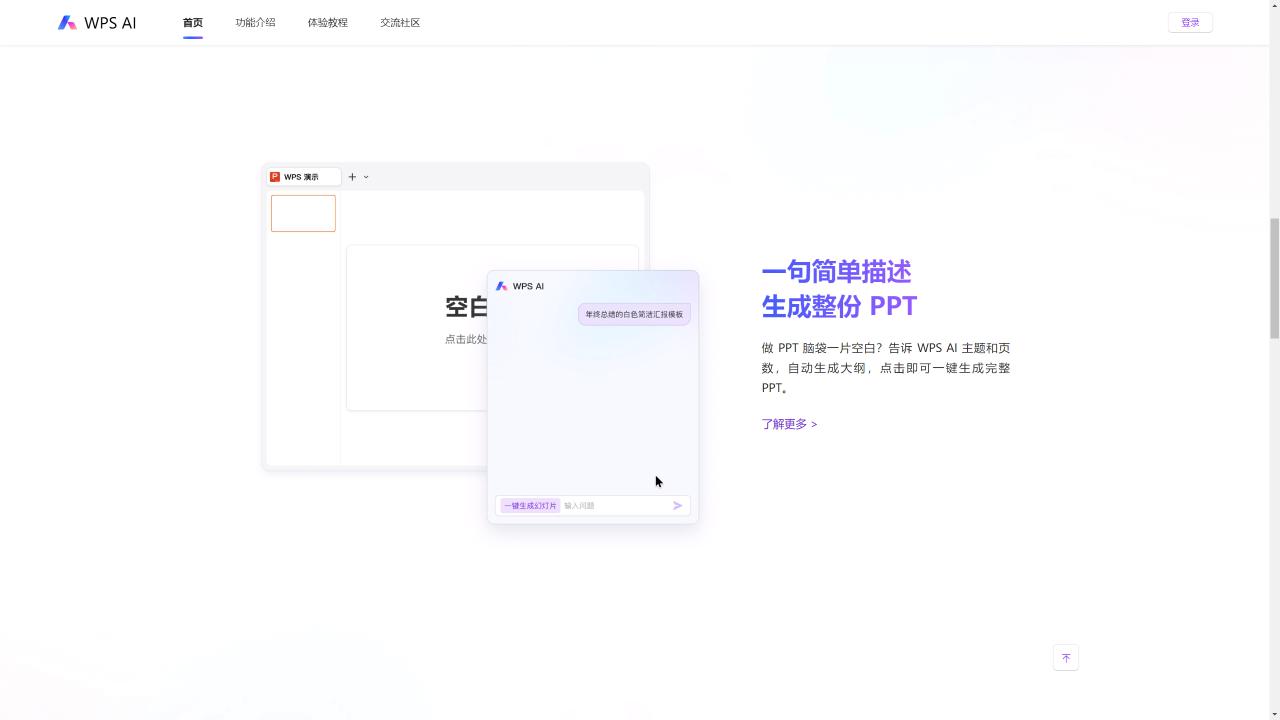Expand the chevron next to the plus icon
Image resolution: width=1280 pixels, height=720 pixels.
pyautogui.click(x=366, y=177)
